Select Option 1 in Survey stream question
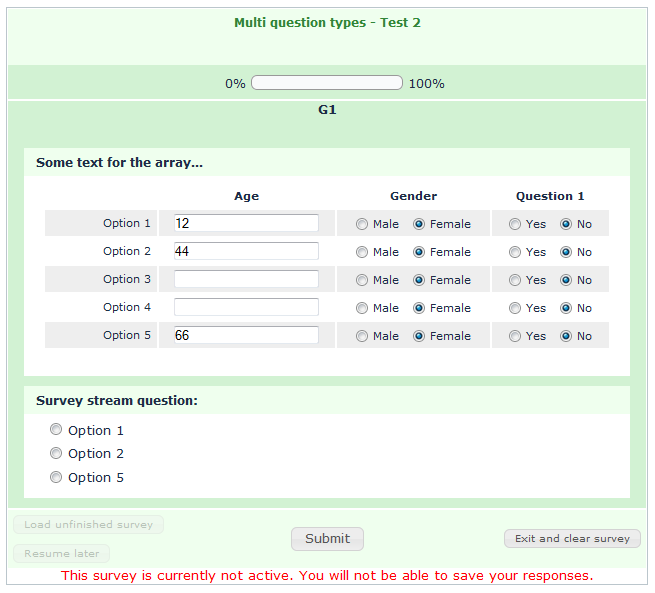The image size is (655, 593). 56,430
